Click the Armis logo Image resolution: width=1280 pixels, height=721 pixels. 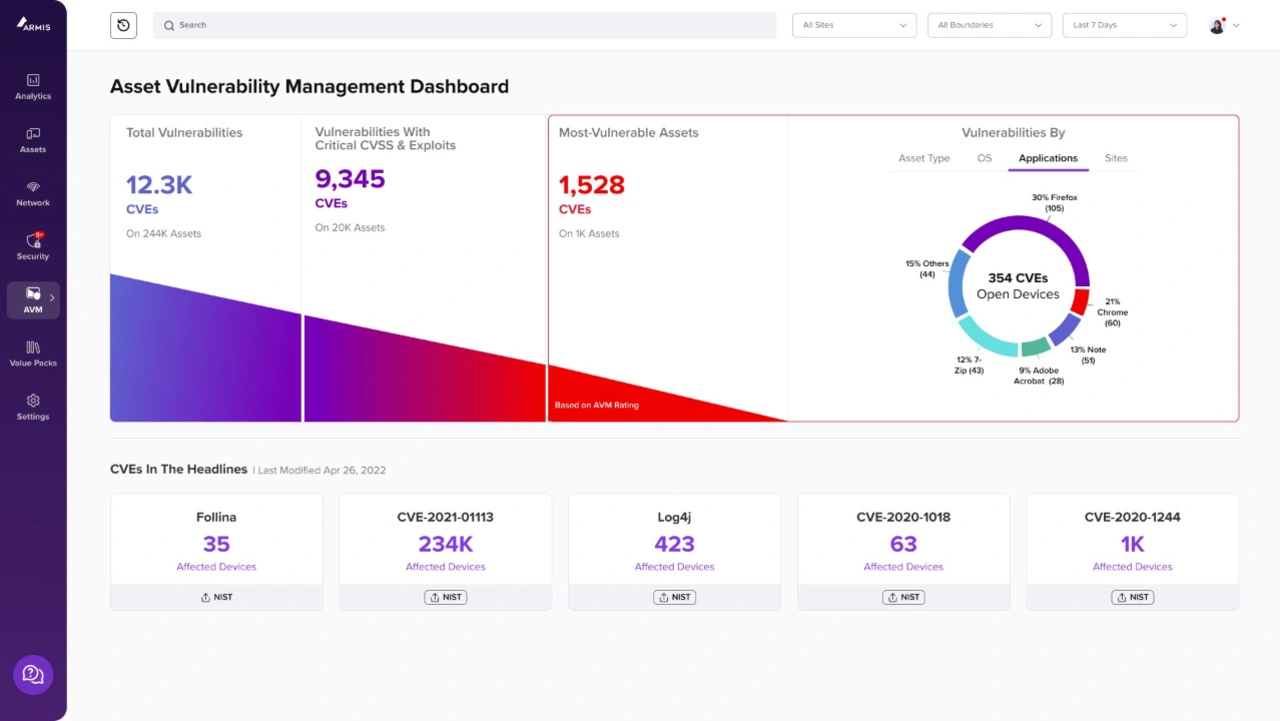click(x=33, y=24)
